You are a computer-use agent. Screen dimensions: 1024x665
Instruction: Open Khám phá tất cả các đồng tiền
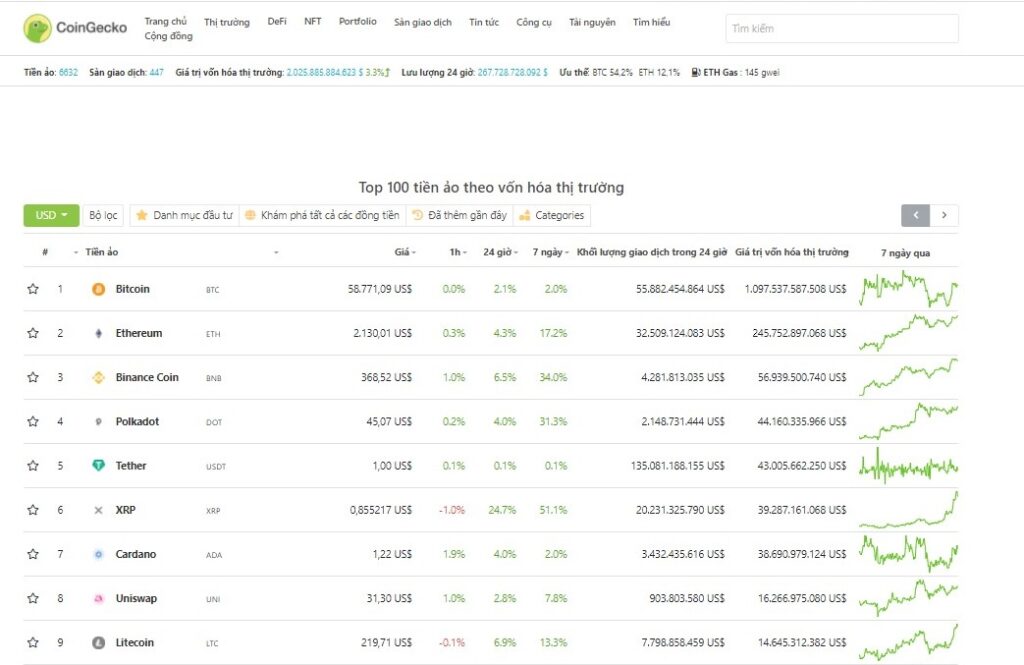[x=323, y=215]
